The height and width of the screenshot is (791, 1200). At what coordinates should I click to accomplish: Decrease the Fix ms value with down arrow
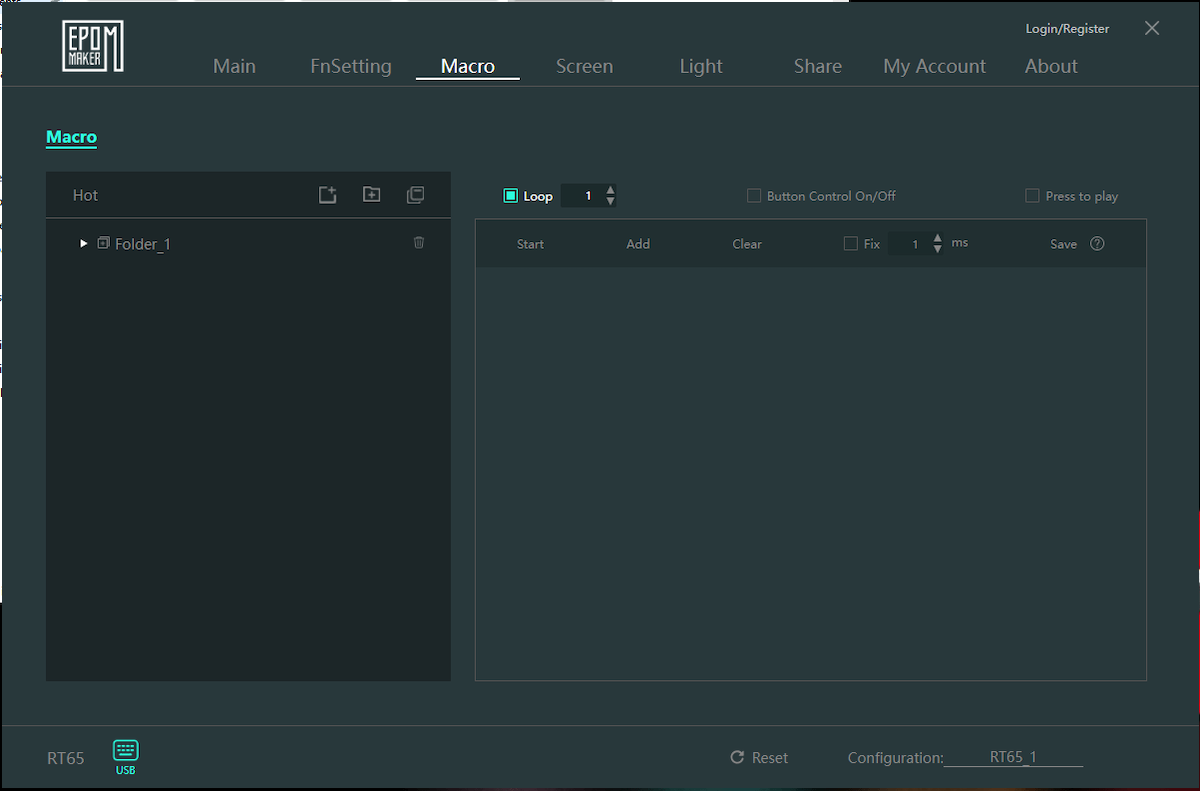tap(937, 249)
